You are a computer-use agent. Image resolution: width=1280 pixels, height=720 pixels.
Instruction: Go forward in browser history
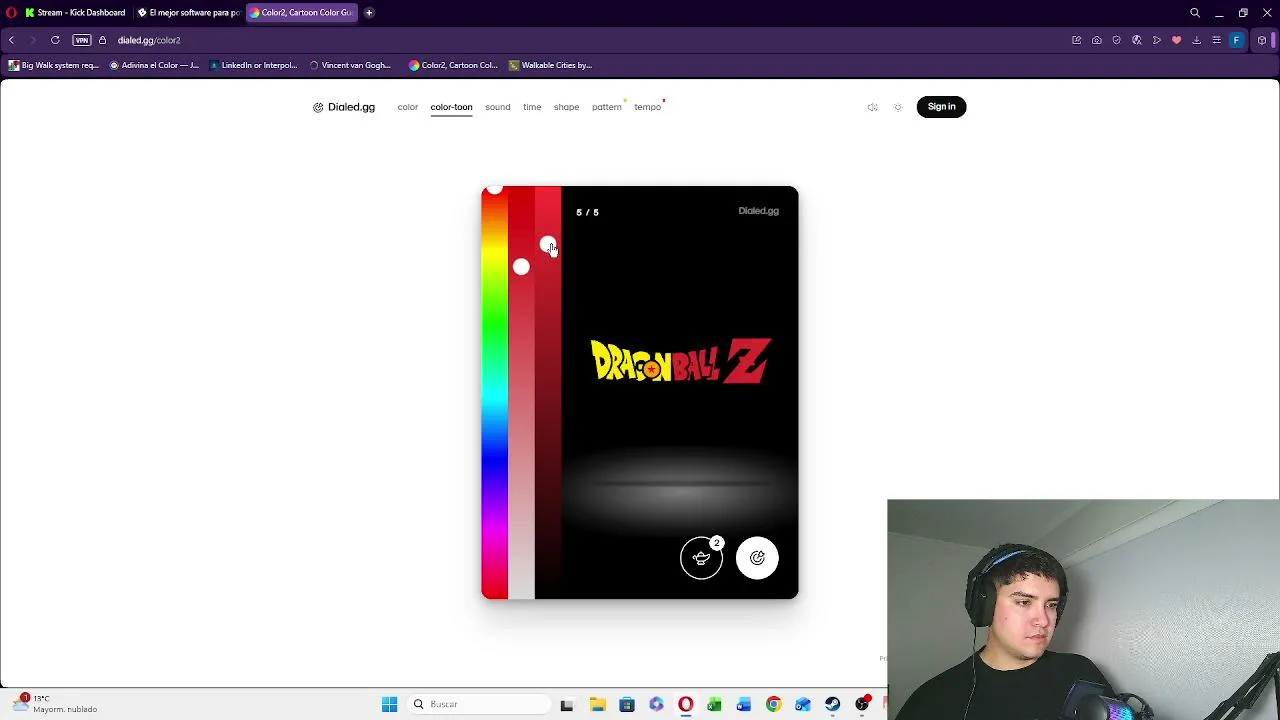click(33, 40)
